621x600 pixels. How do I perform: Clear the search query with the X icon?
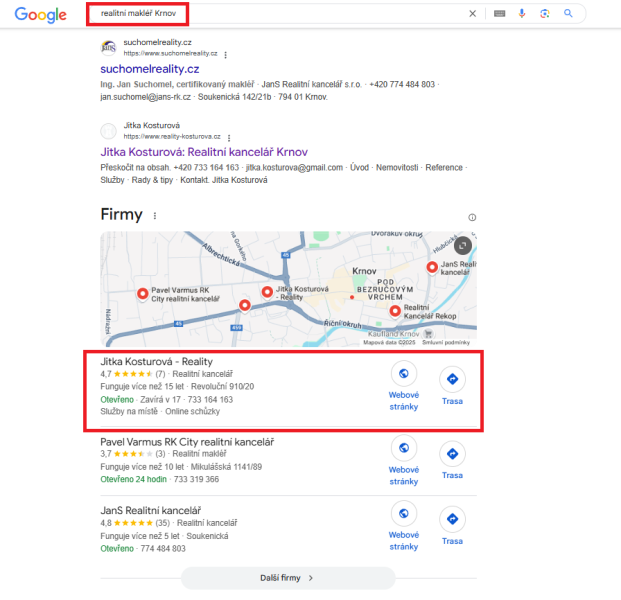tap(472, 14)
